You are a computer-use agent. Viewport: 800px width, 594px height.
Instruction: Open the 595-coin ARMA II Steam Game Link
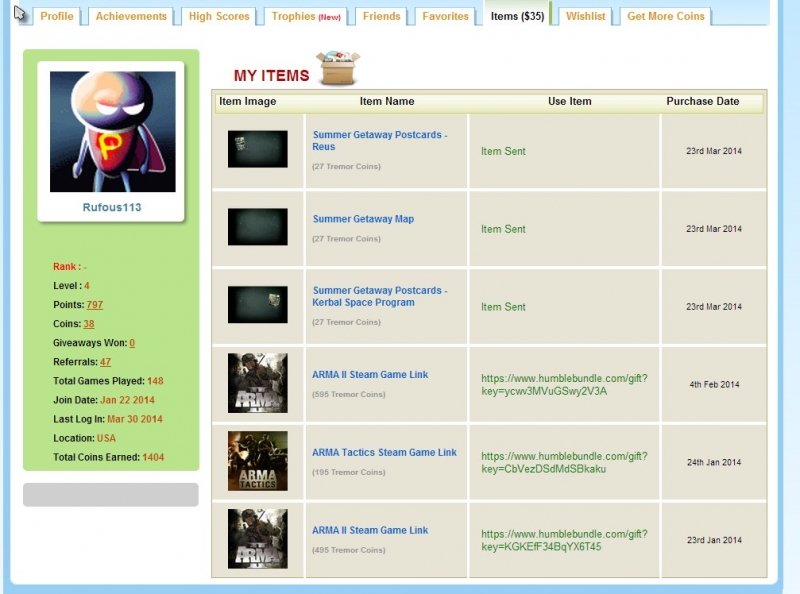point(370,375)
